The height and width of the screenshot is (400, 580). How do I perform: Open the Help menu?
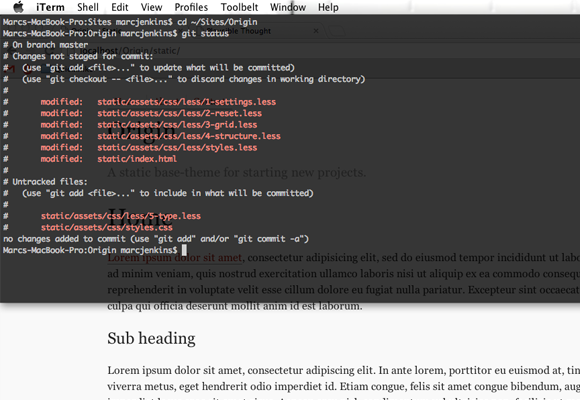click(328, 7)
